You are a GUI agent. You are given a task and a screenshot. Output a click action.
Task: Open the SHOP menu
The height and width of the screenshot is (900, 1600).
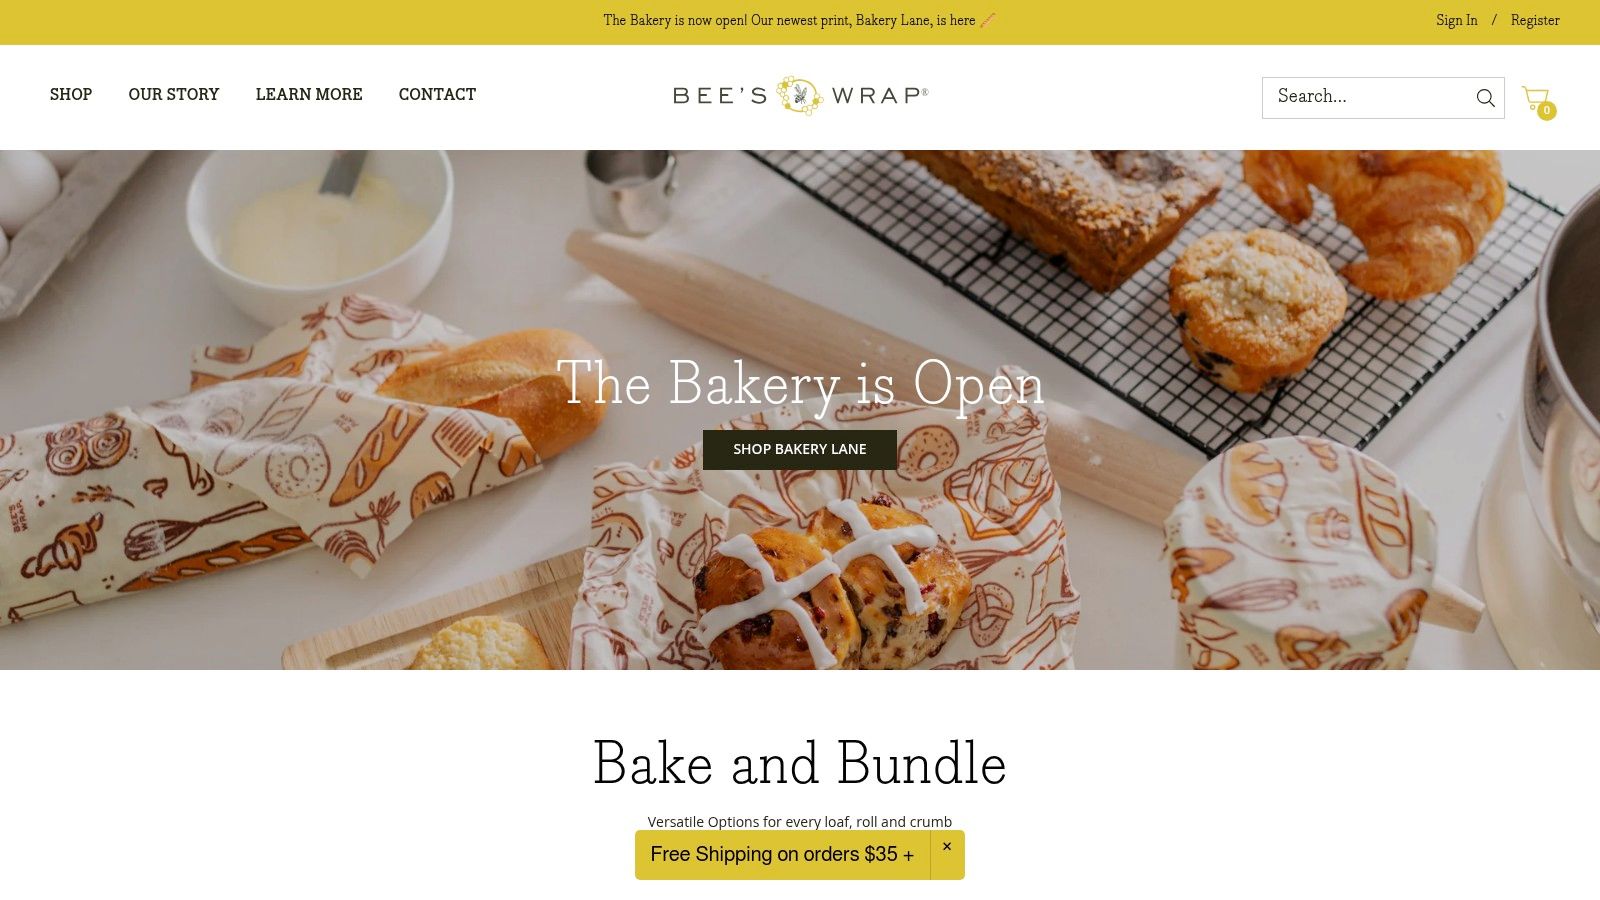[x=71, y=95]
